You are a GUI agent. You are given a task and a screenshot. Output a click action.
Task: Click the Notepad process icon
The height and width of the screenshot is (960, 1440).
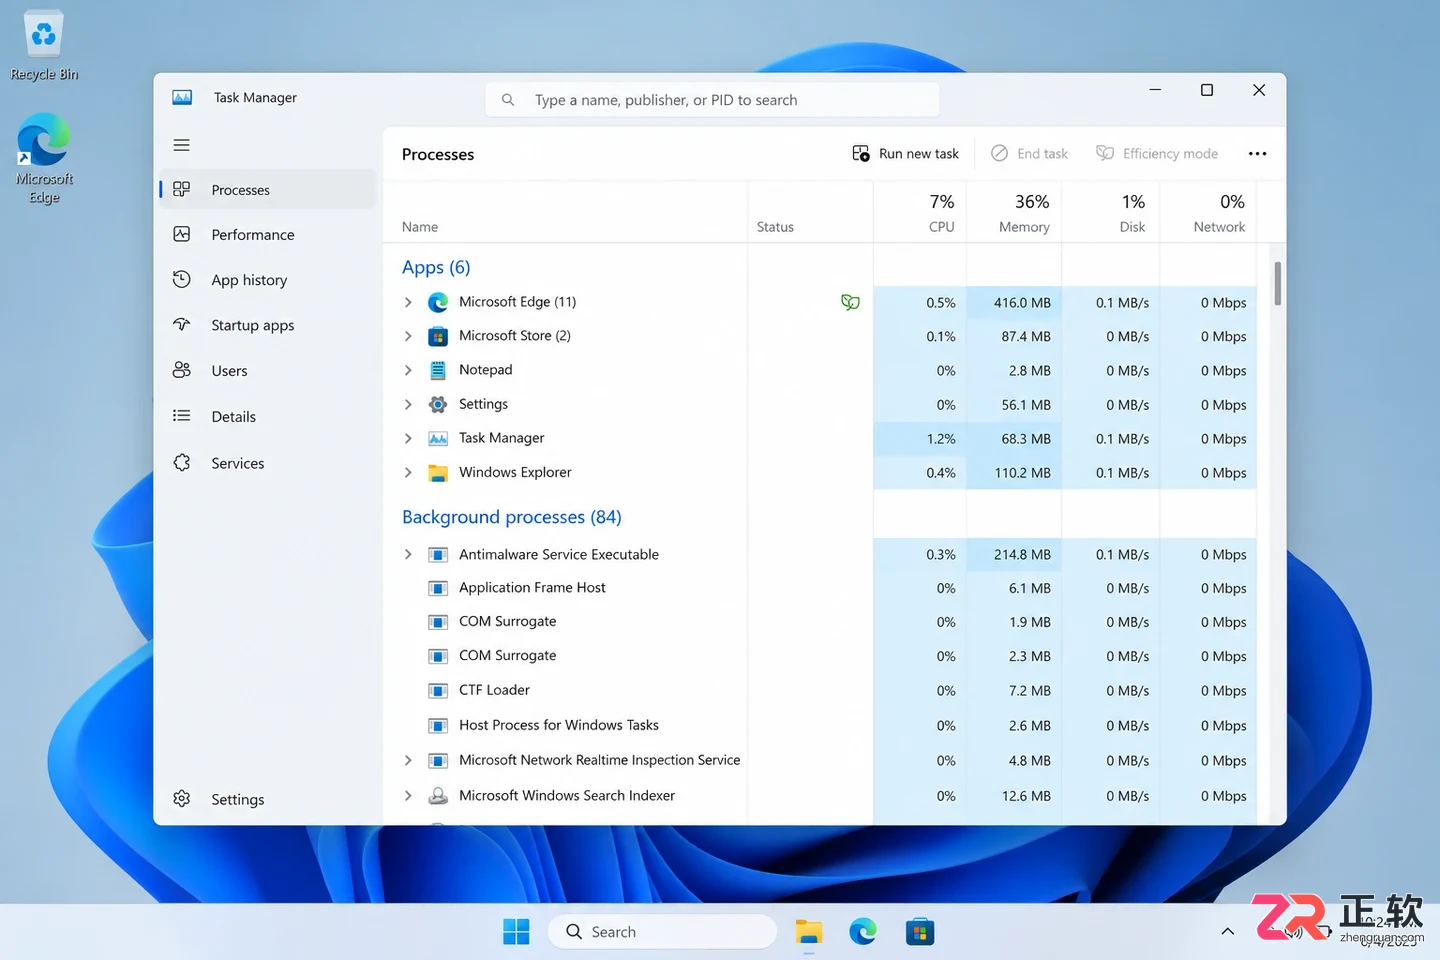438,370
